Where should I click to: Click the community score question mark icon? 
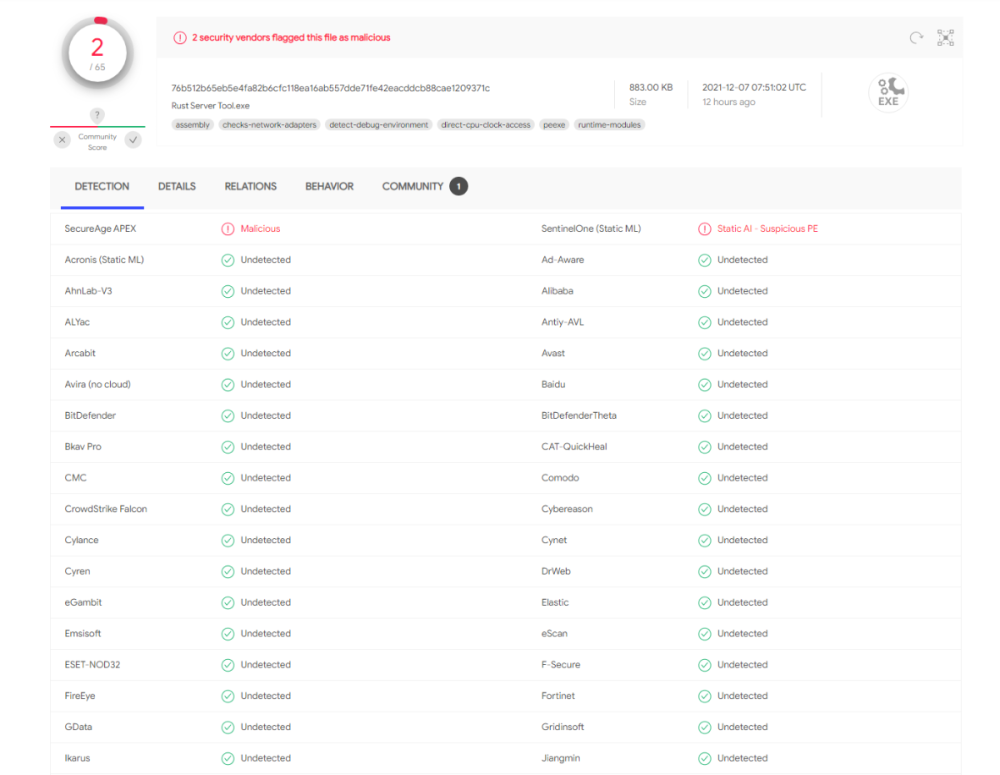click(97, 115)
